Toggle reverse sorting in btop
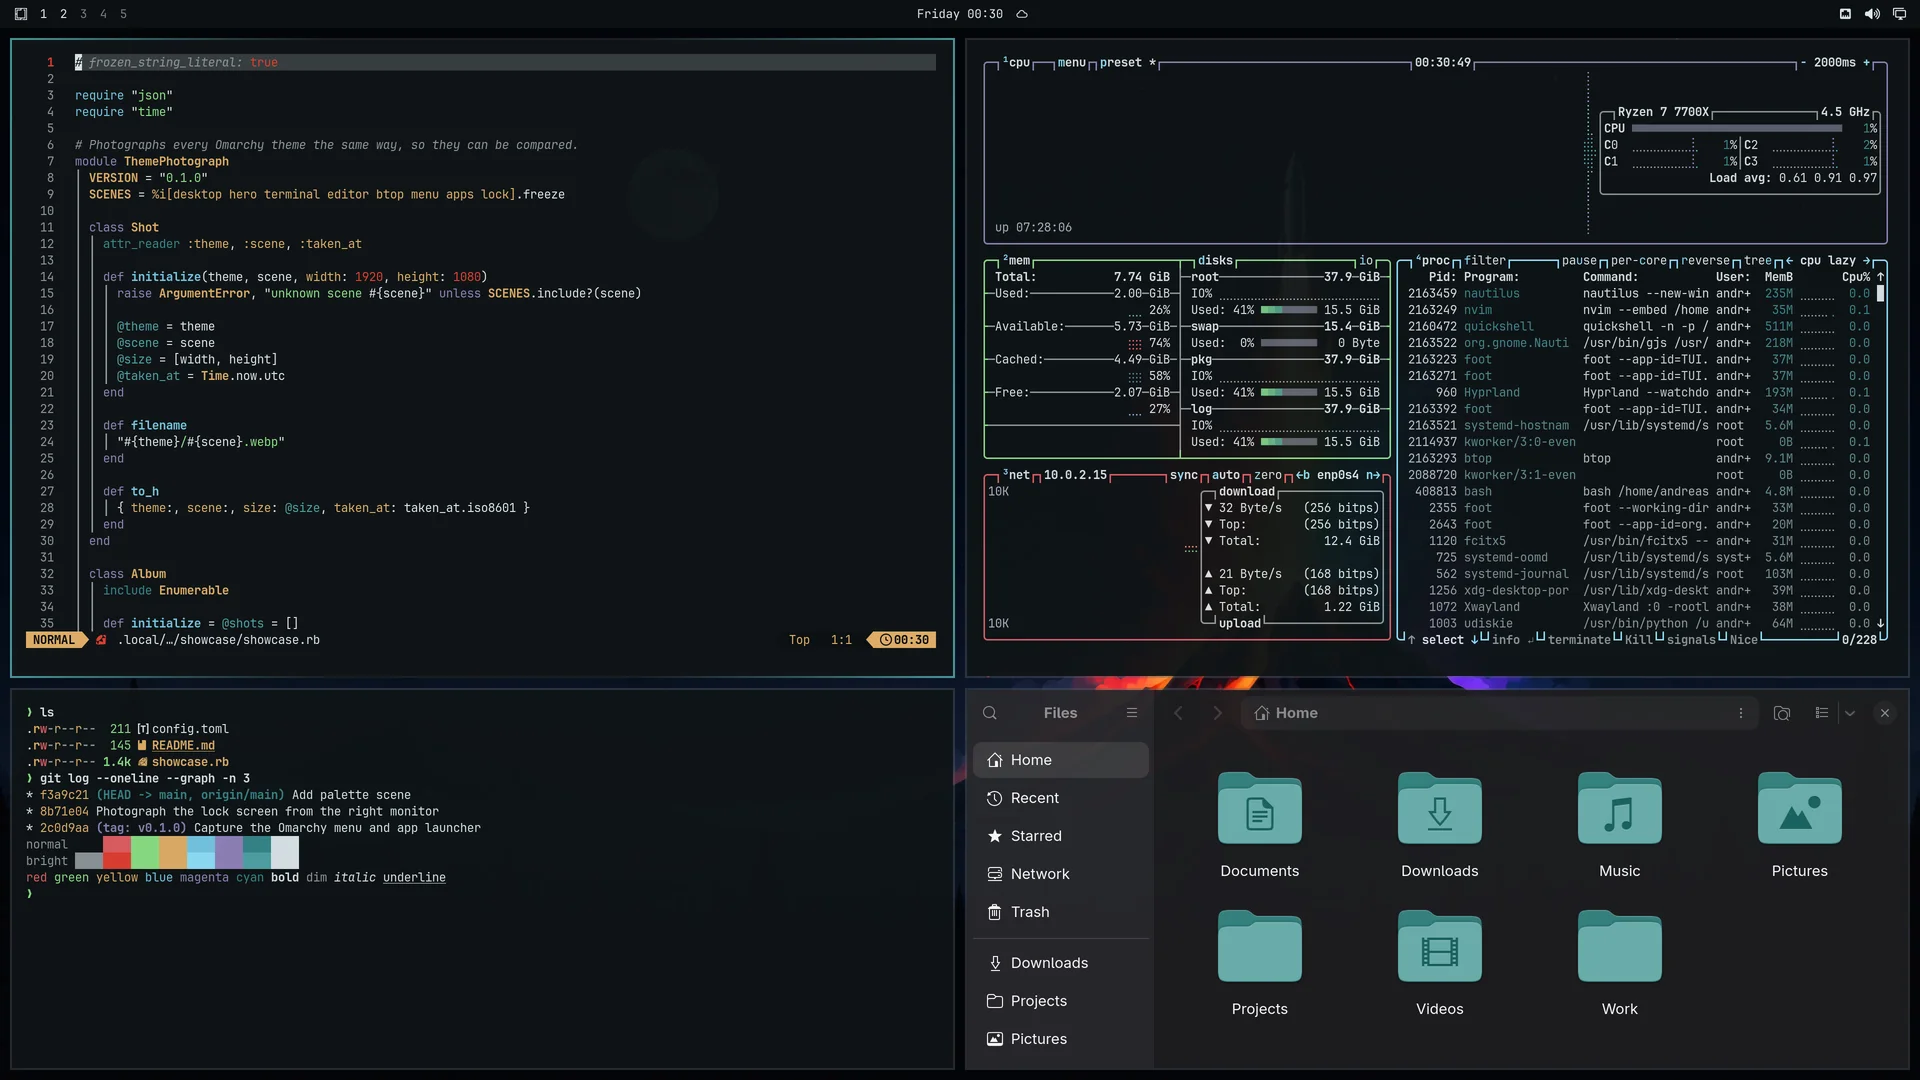The image size is (1920, 1080). point(1705,260)
